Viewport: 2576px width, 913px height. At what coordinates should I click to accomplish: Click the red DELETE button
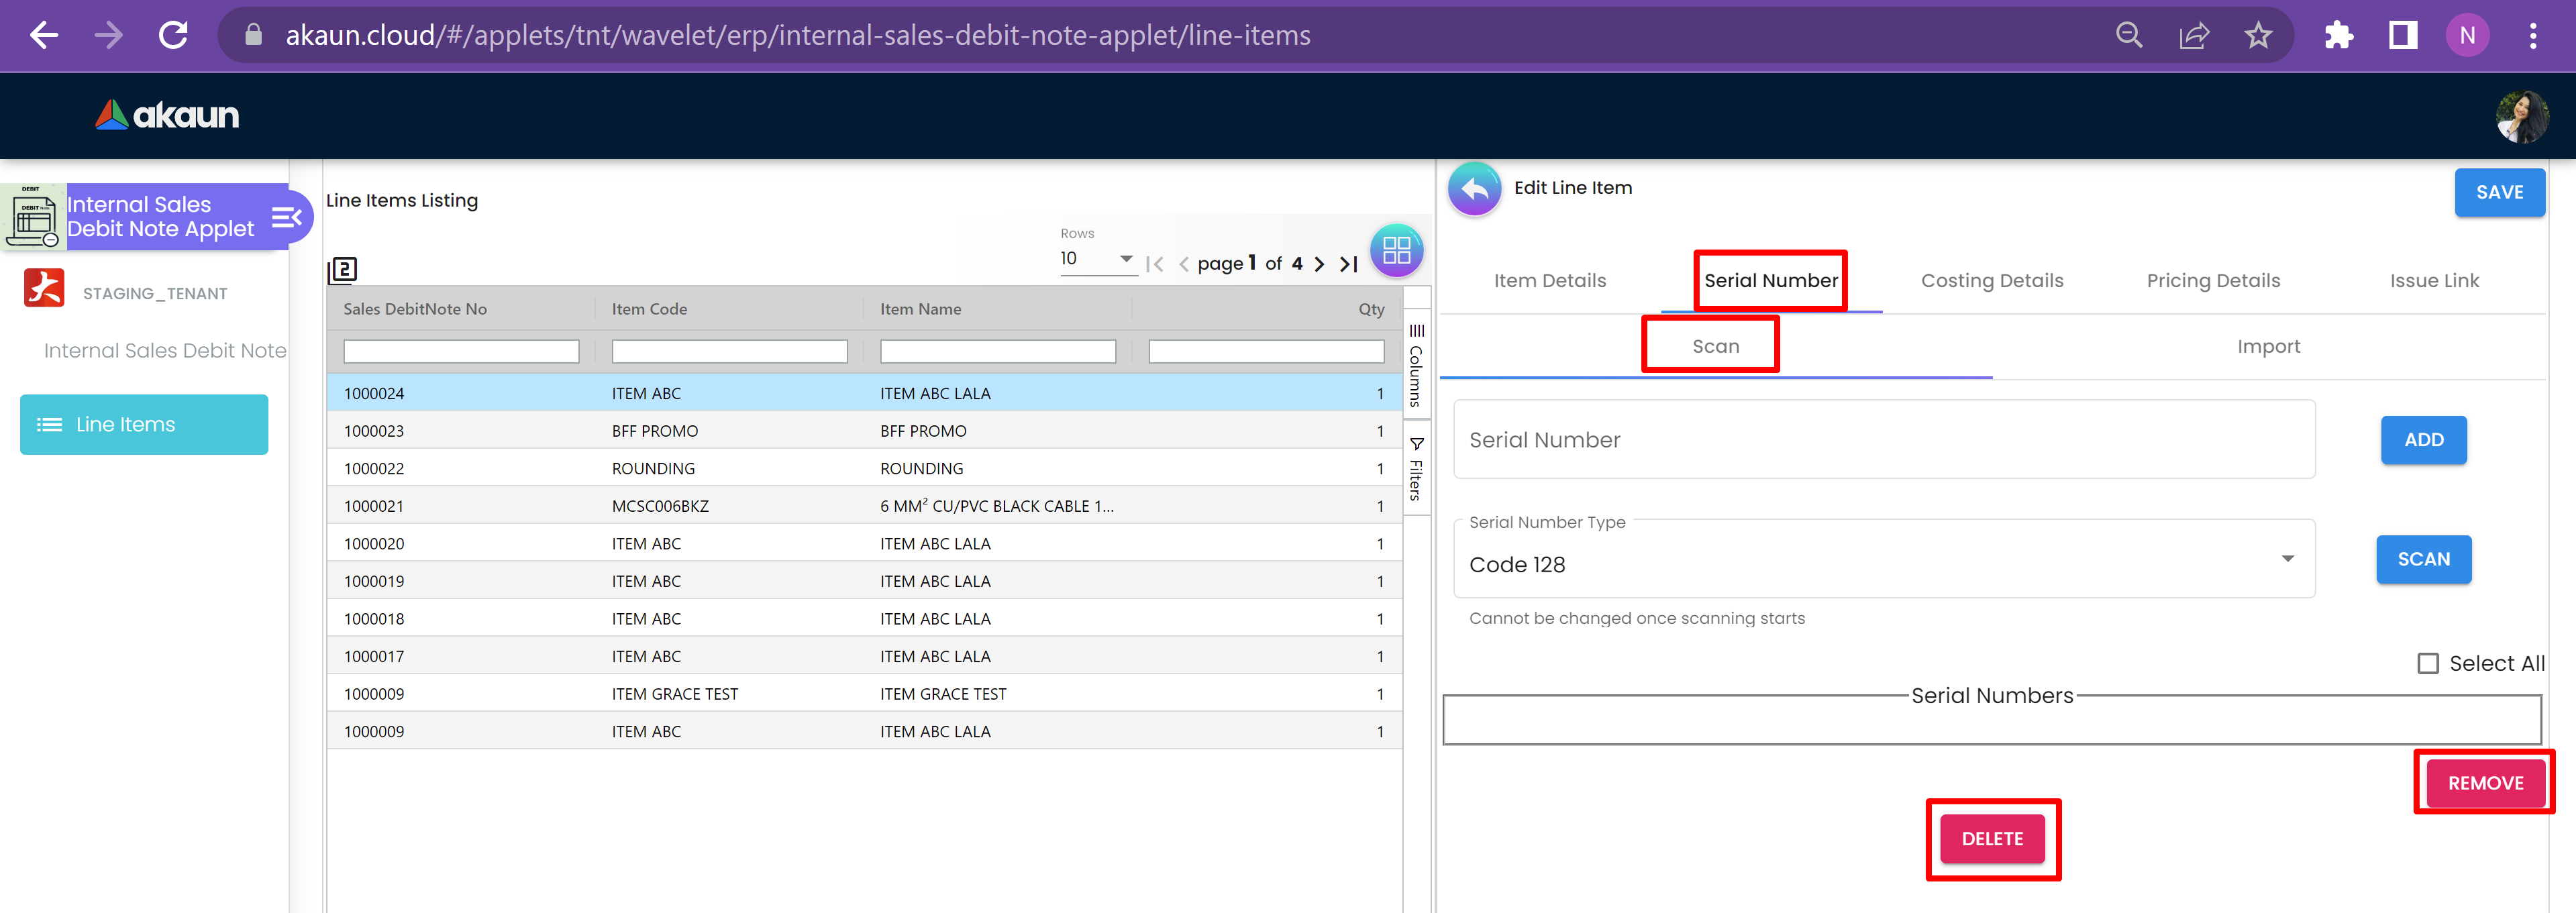point(1991,838)
